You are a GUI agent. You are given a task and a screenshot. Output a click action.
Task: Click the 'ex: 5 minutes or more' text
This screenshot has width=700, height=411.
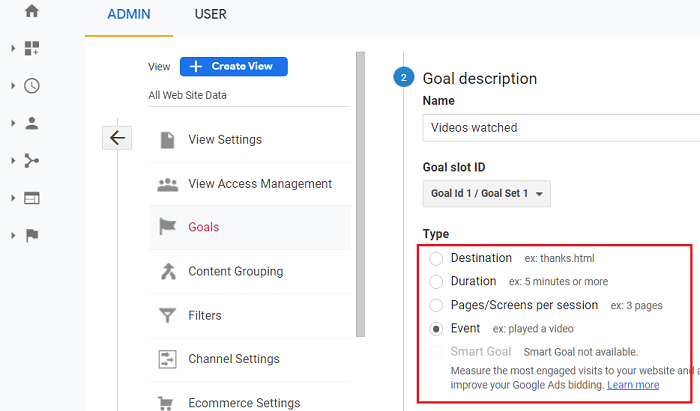[x=558, y=282]
